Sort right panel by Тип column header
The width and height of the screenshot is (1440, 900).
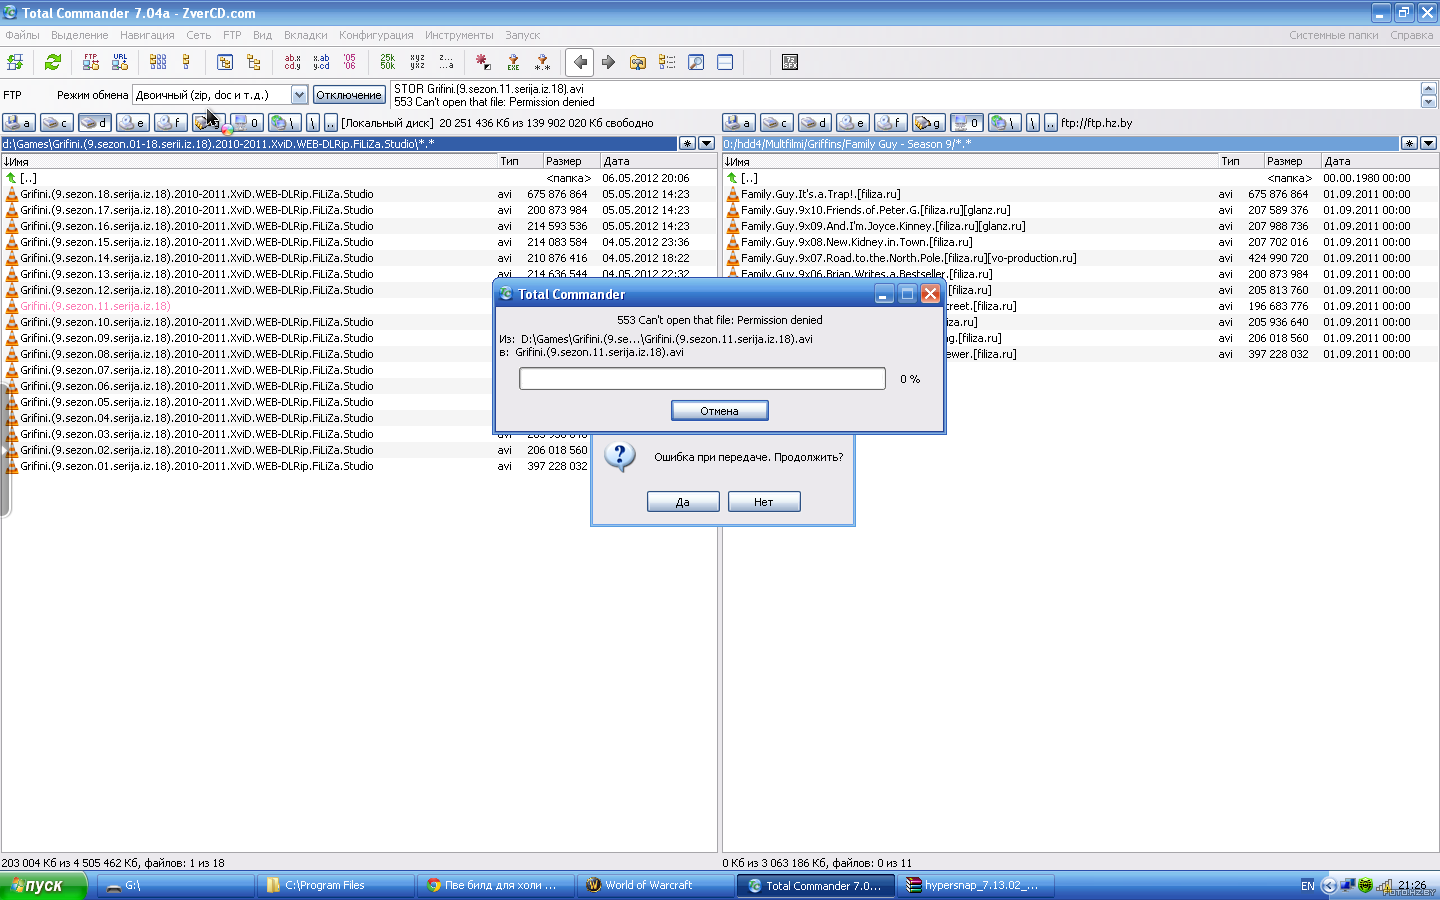[x=1239, y=161]
